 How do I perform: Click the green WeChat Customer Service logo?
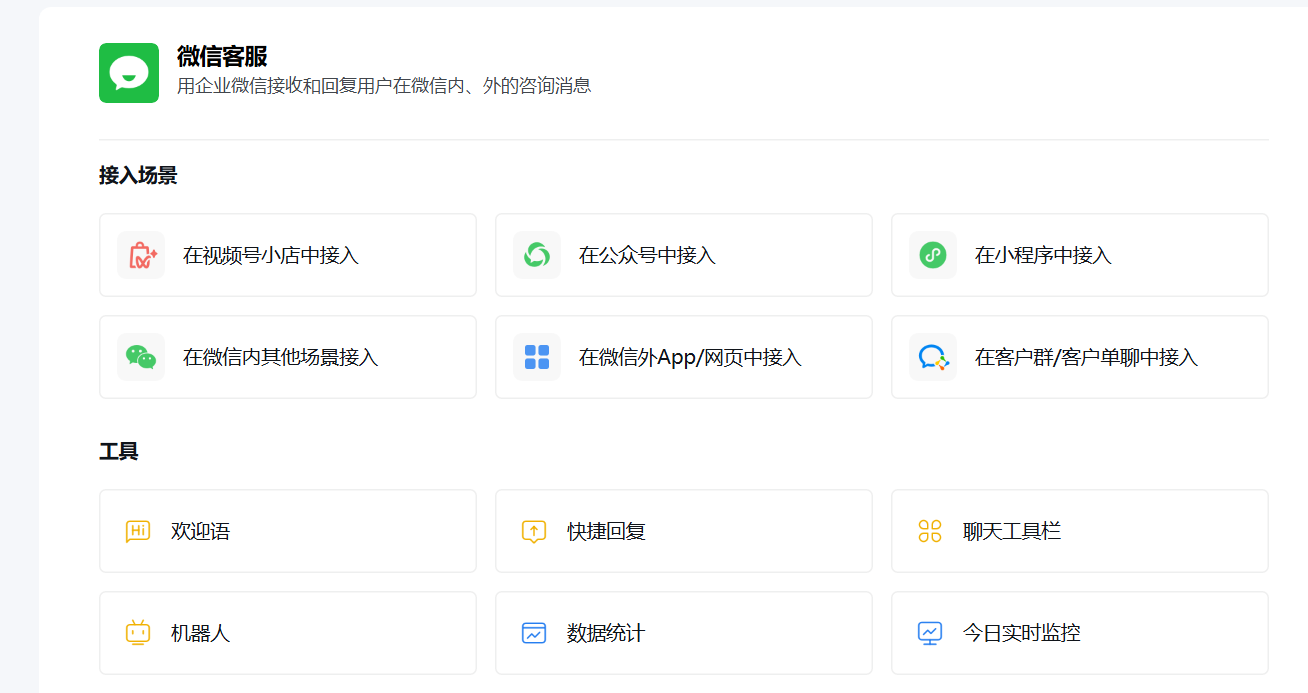[129, 73]
